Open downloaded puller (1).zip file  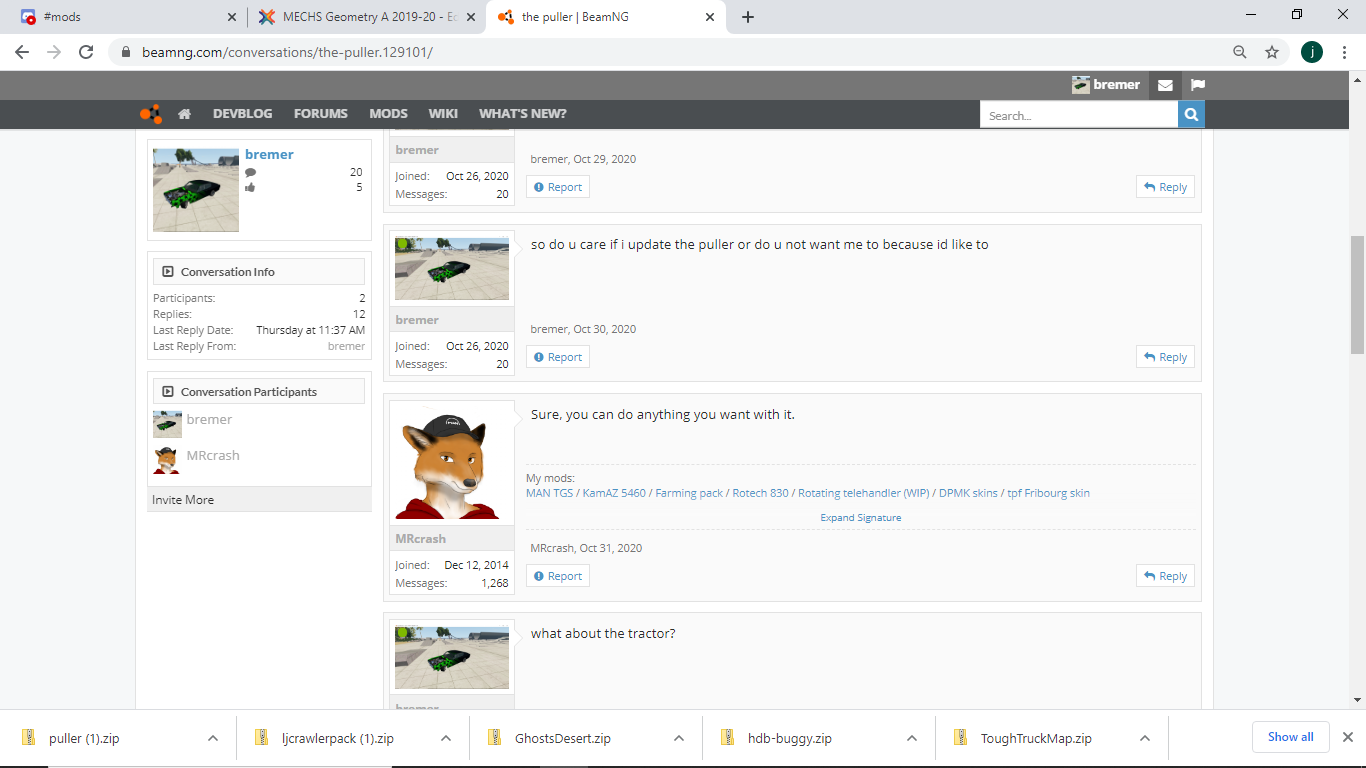[x=84, y=738]
